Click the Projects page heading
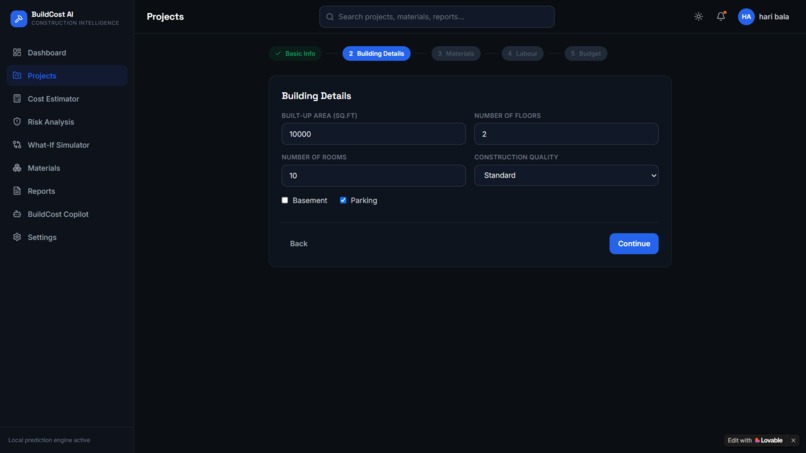Screen dimensions: 806x453 tap(165, 16)
